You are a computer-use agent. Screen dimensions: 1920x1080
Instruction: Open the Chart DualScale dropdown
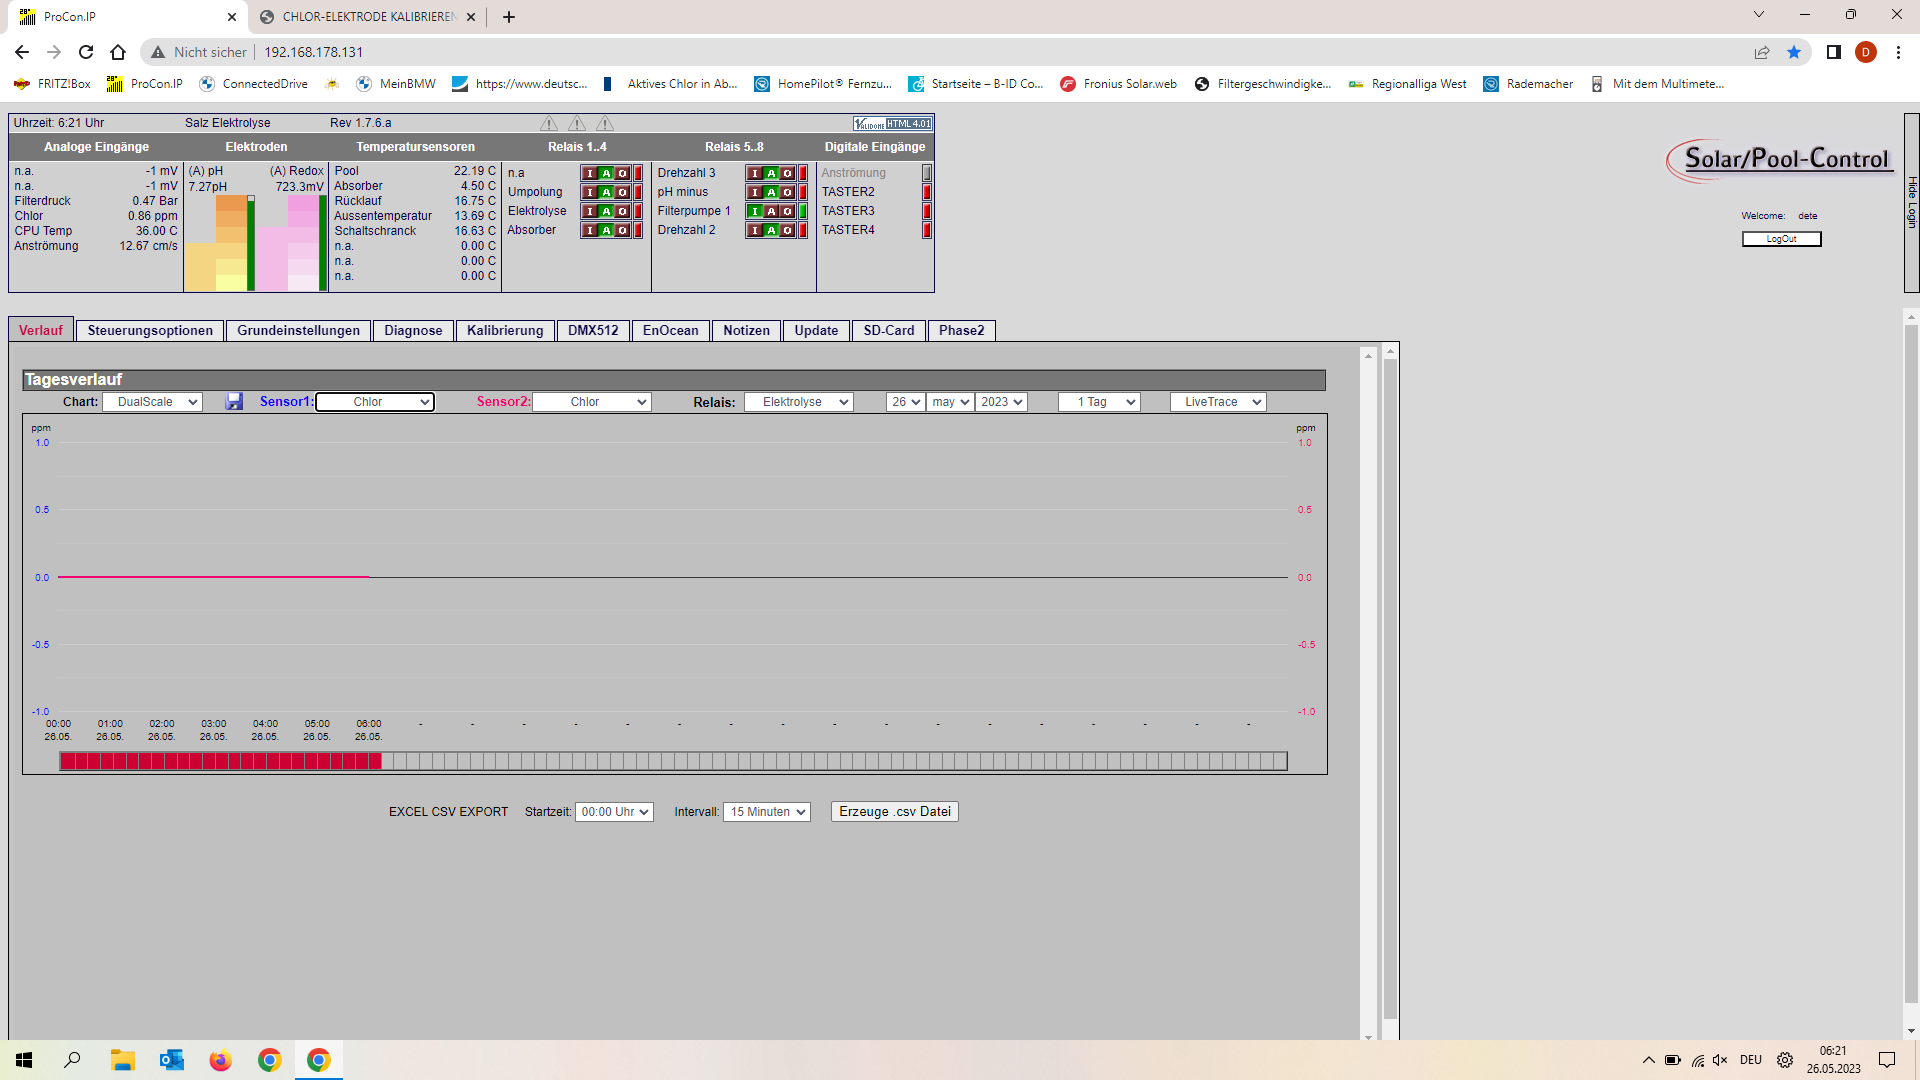[x=153, y=402]
